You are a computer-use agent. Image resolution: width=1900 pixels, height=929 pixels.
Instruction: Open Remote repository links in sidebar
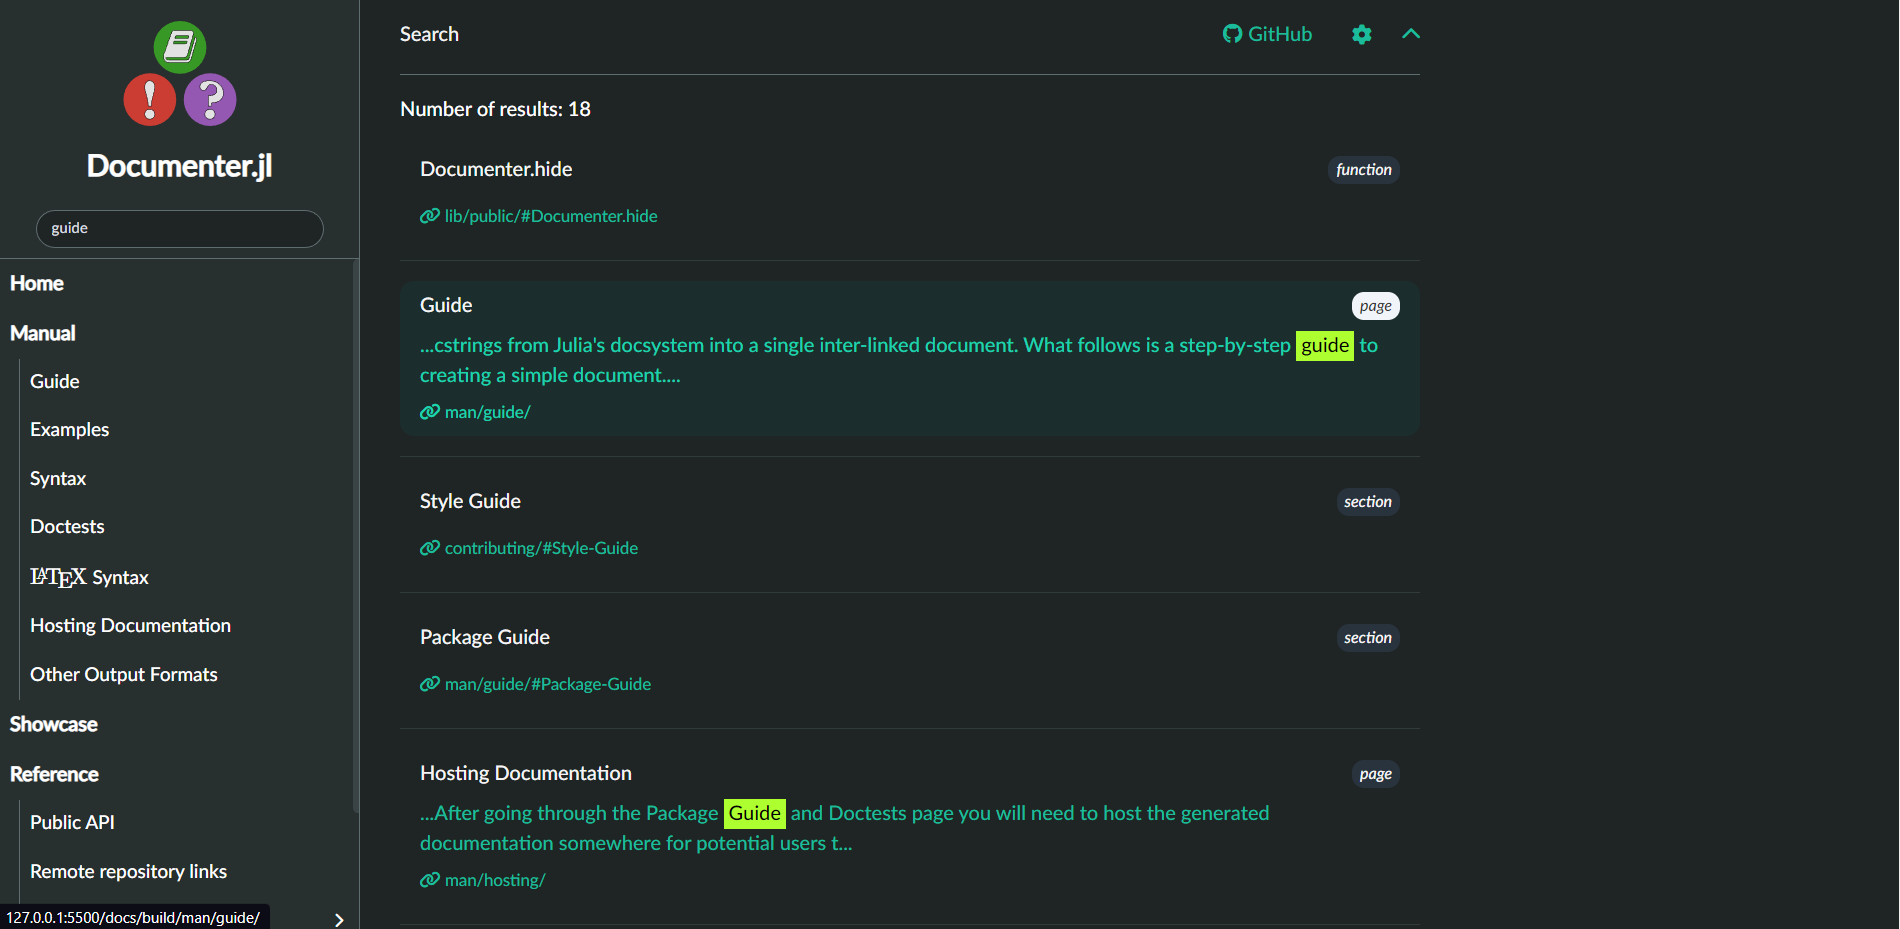point(129,871)
